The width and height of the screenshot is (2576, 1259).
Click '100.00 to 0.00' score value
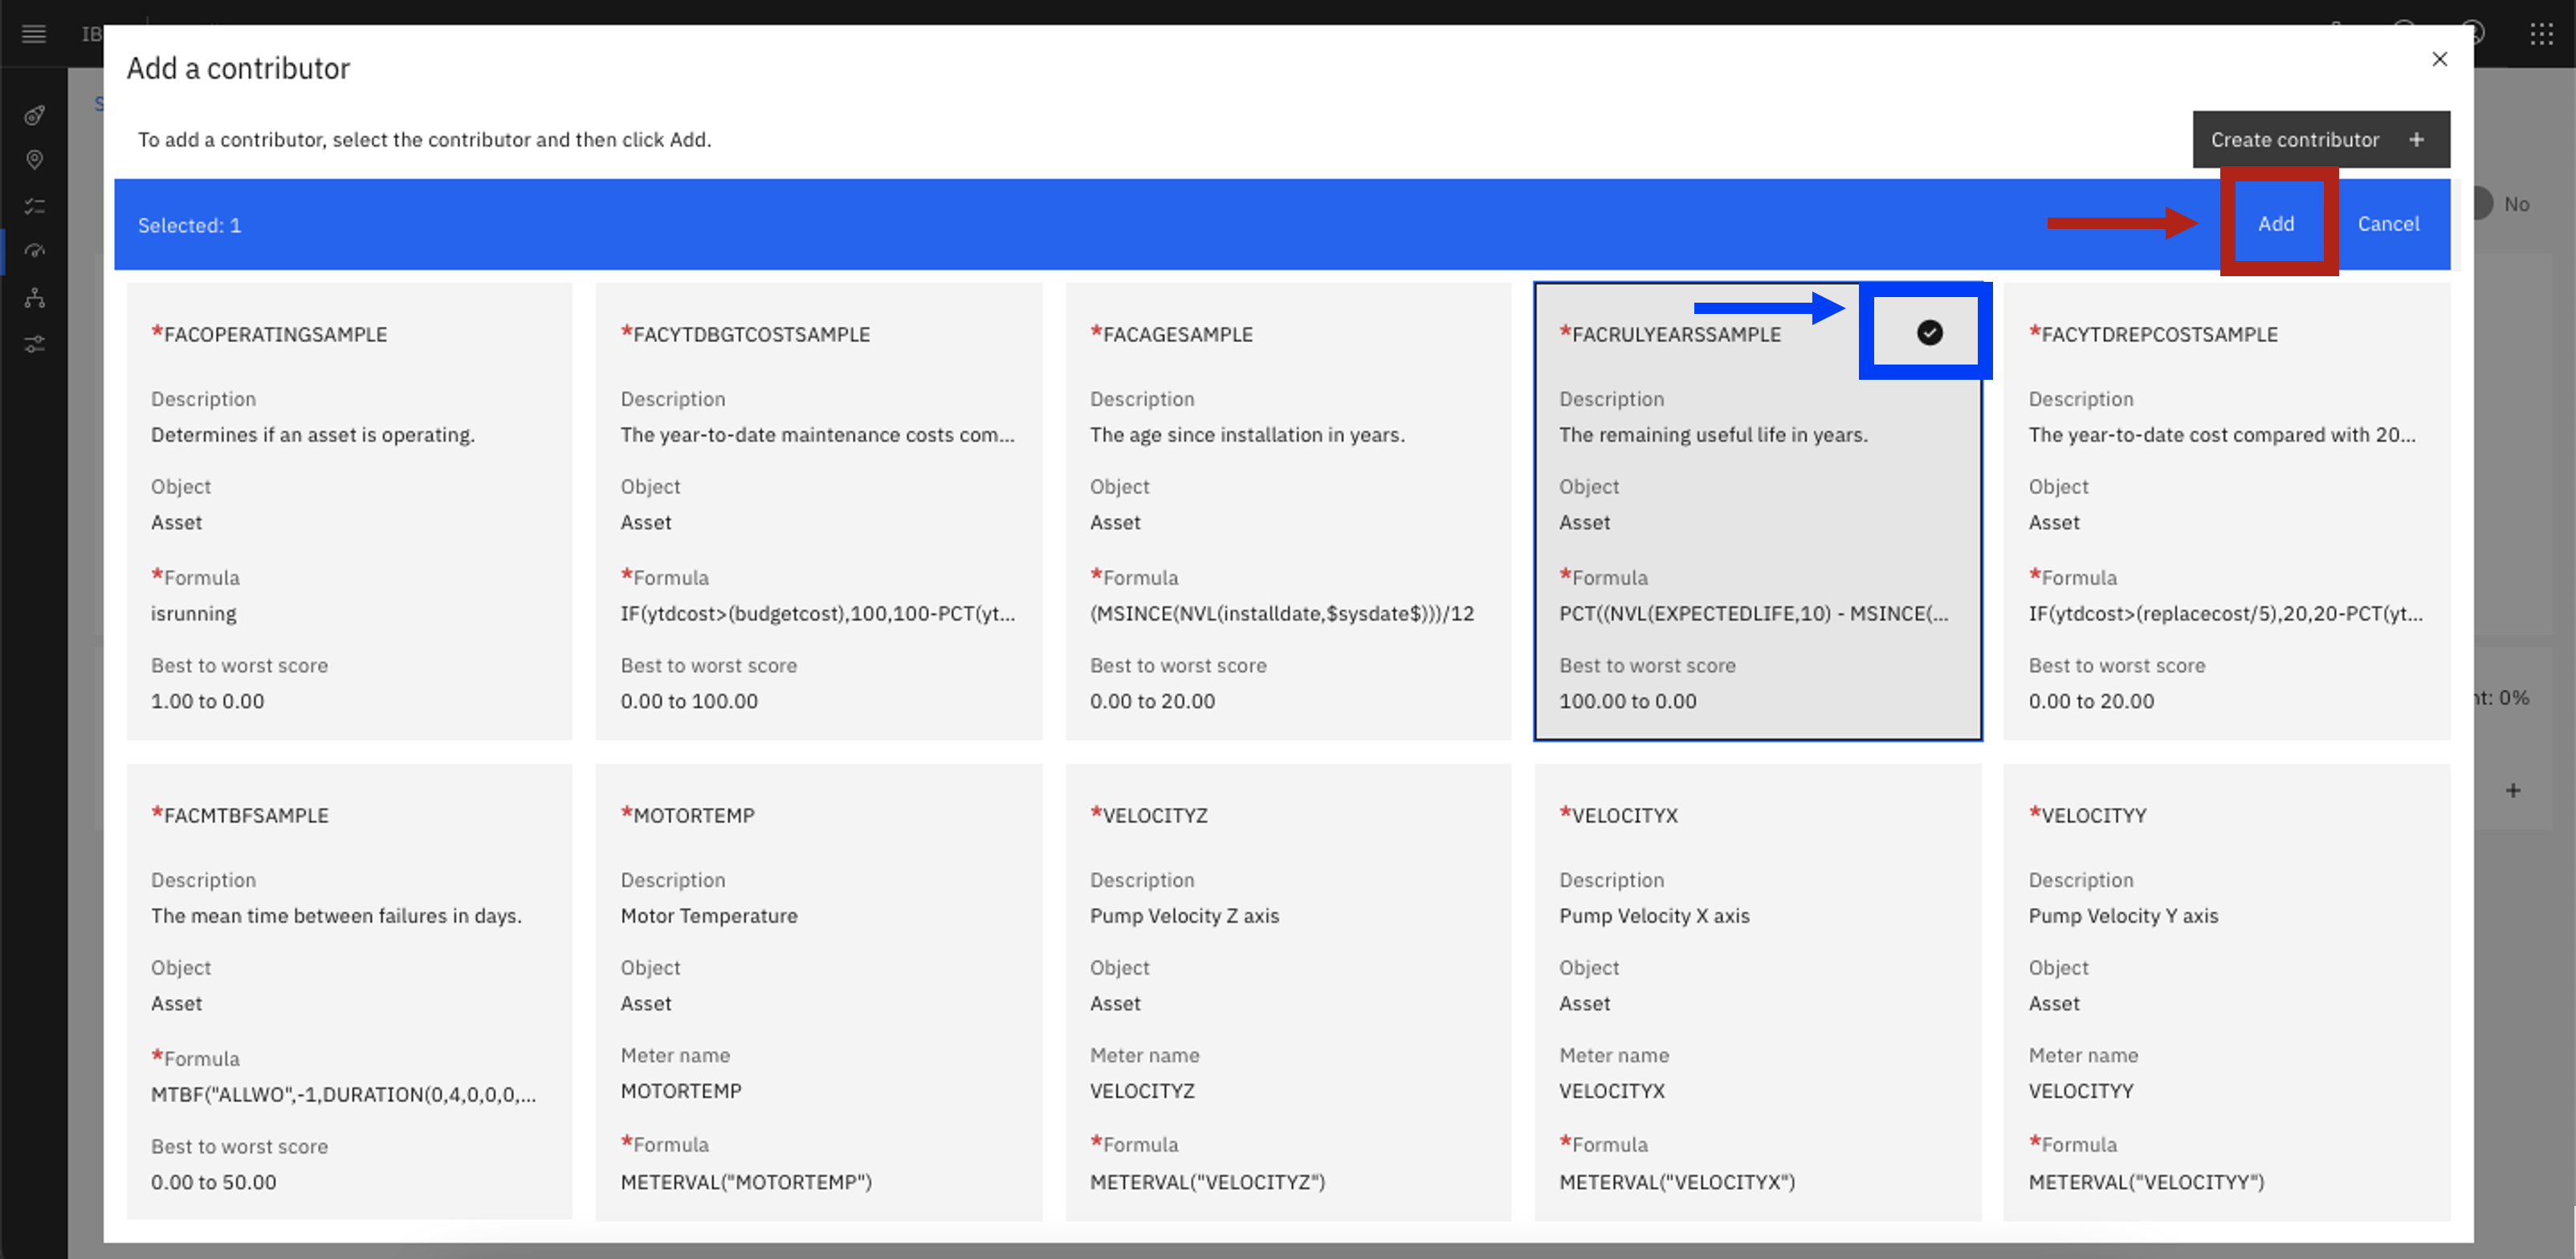tap(1627, 701)
